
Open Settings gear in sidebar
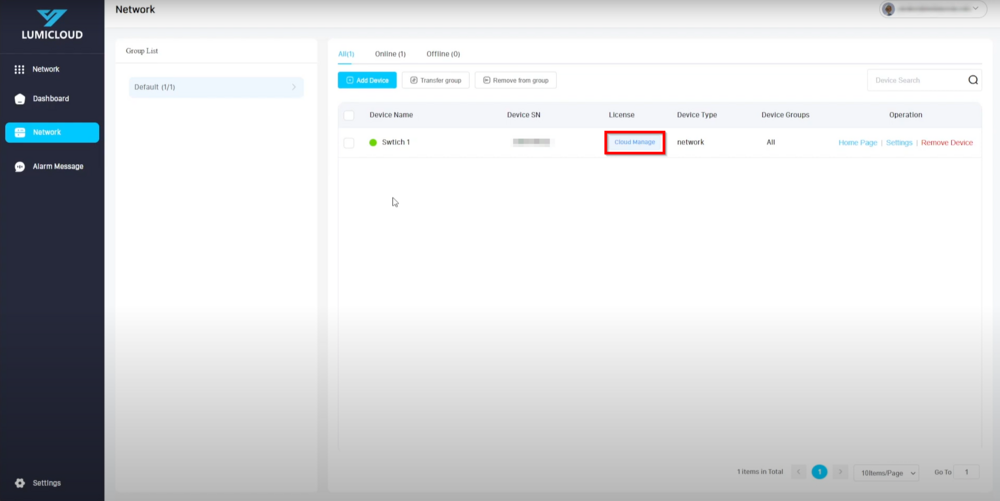click(x=20, y=483)
